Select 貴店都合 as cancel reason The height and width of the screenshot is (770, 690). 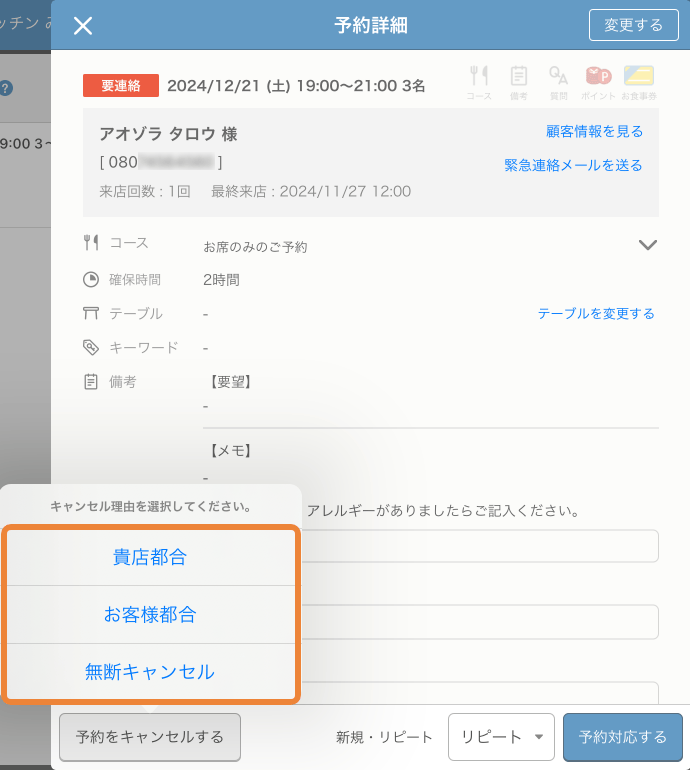click(150, 558)
